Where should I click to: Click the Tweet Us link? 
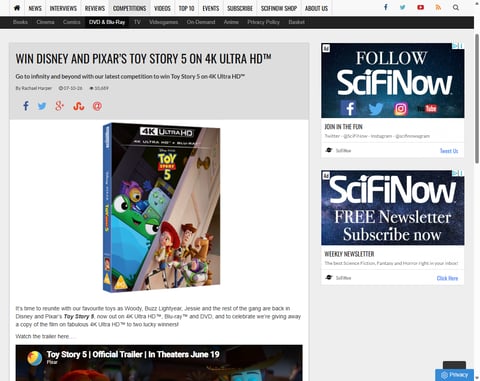(x=449, y=151)
